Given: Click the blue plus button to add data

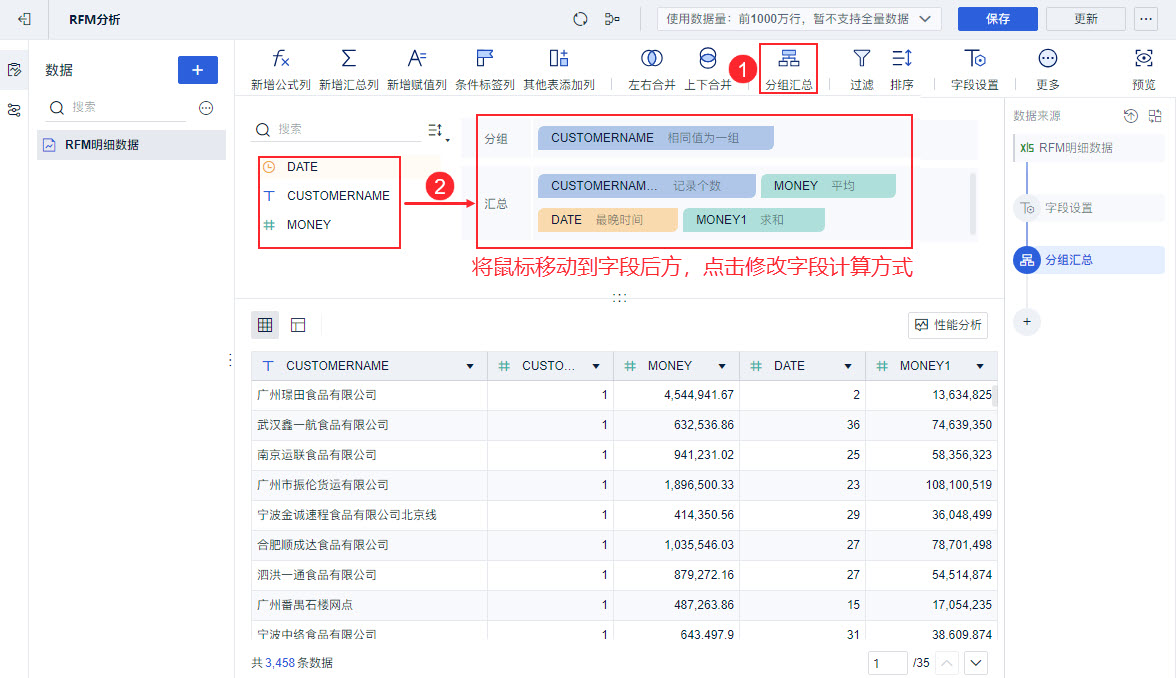Looking at the screenshot, I should click(x=198, y=70).
